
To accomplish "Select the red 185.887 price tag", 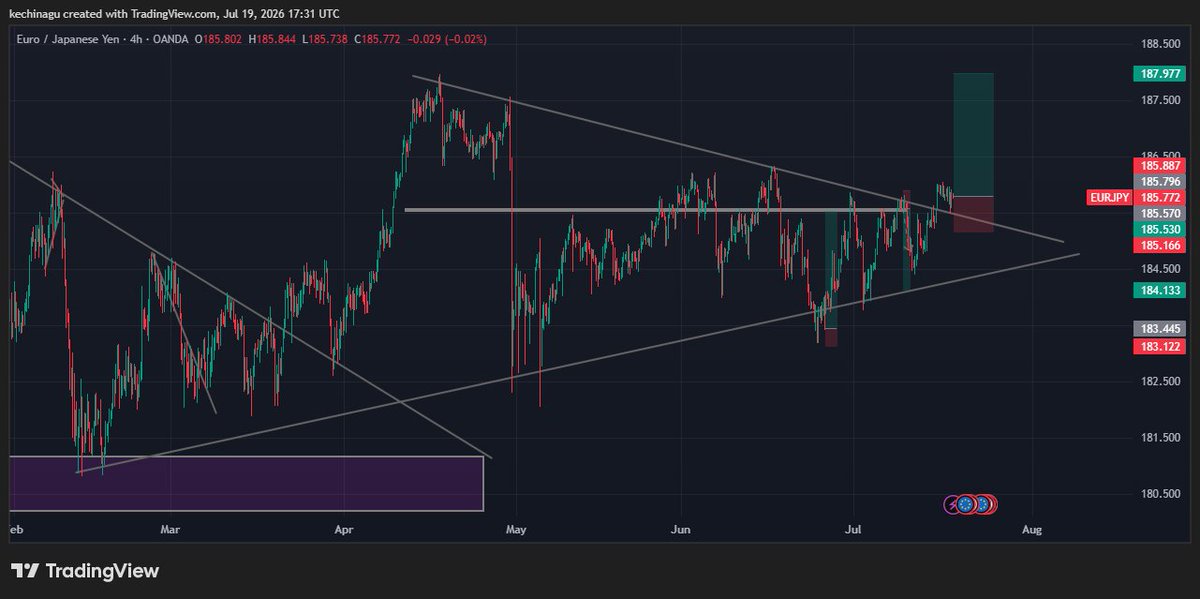I will click(x=1158, y=166).
